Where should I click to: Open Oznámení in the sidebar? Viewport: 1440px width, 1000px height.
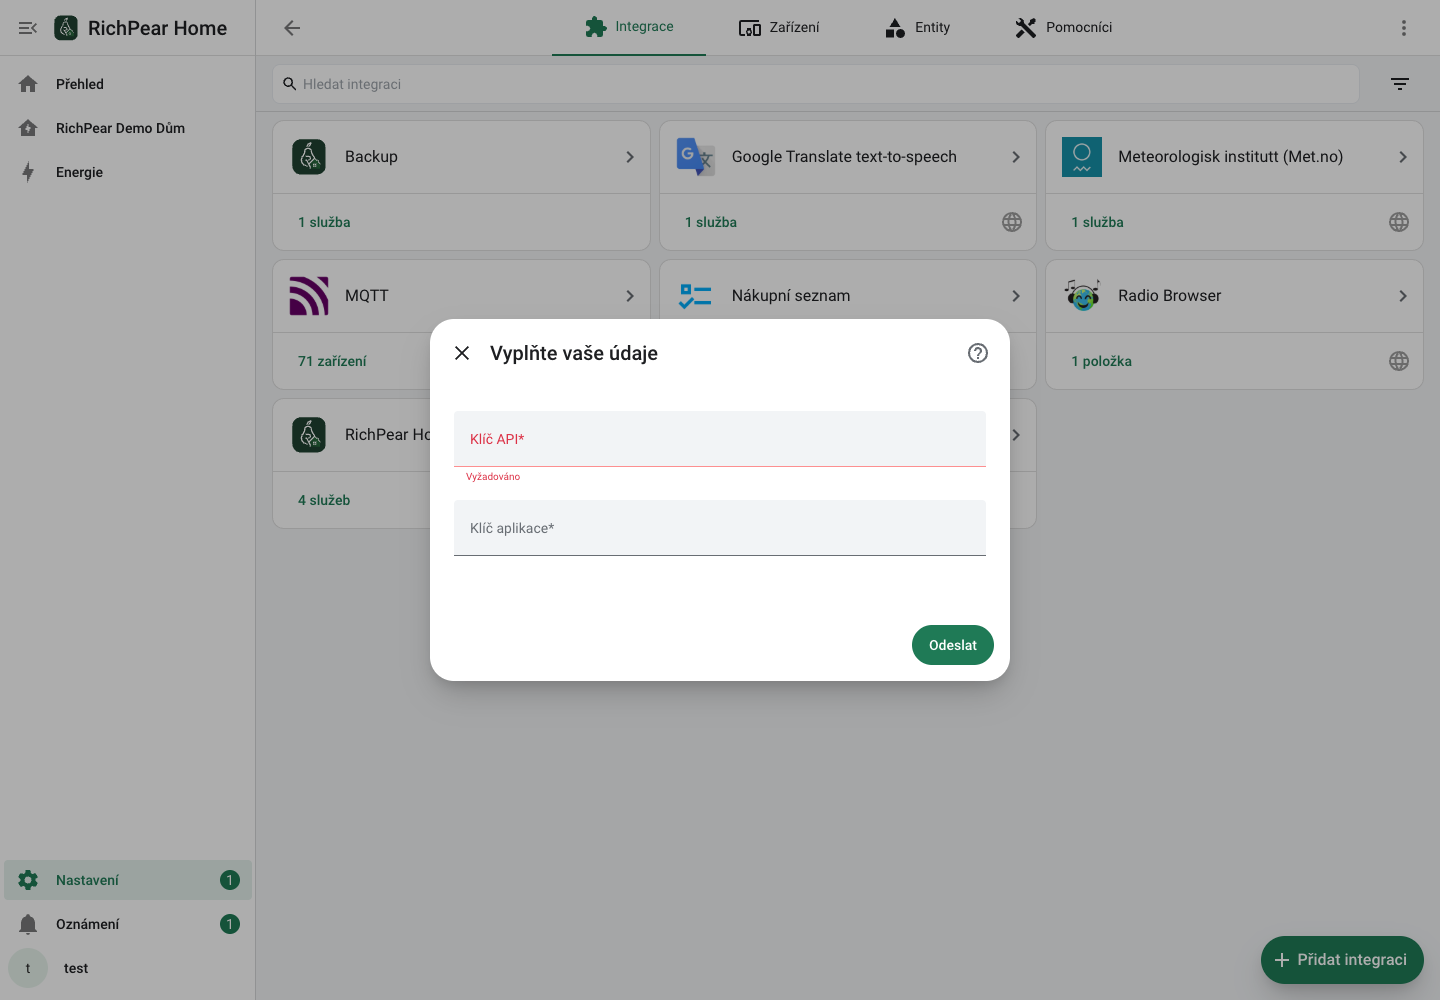[x=128, y=924]
